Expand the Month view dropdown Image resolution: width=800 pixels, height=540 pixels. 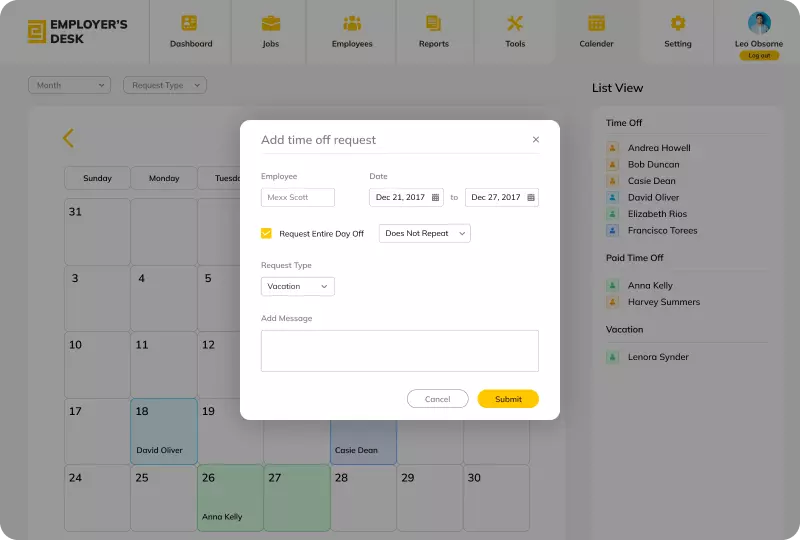[x=69, y=85]
